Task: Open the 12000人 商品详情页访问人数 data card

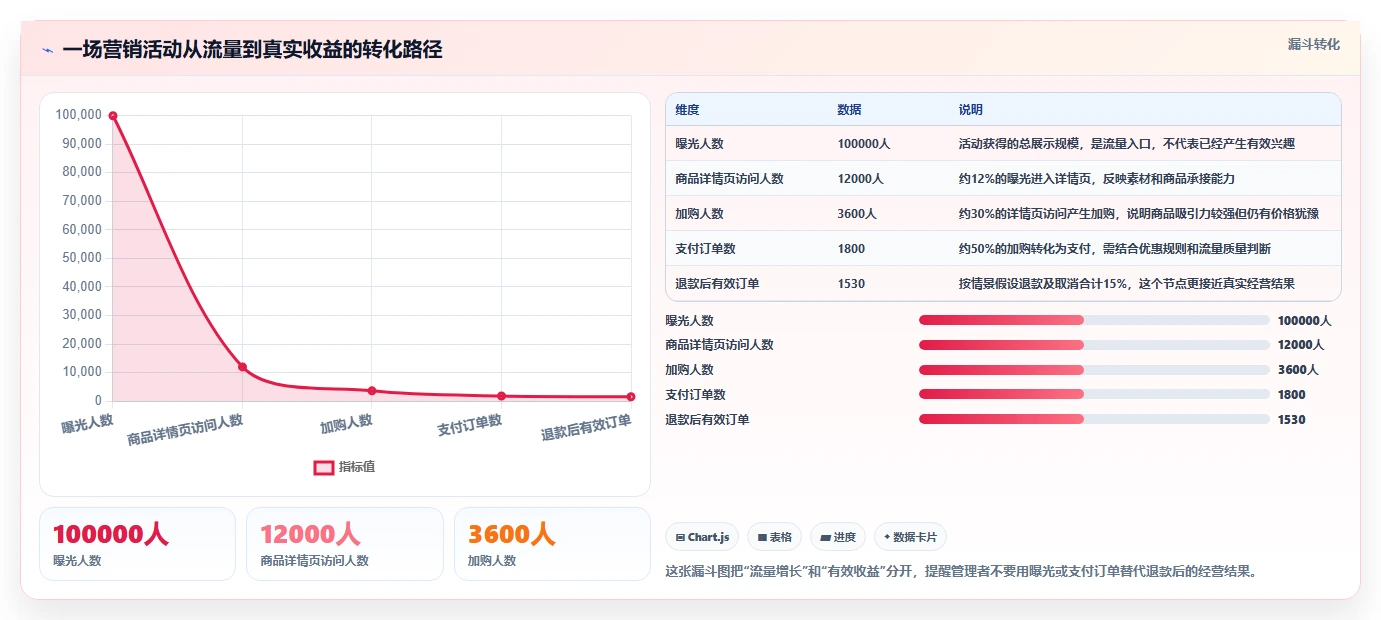Action: click(344, 544)
